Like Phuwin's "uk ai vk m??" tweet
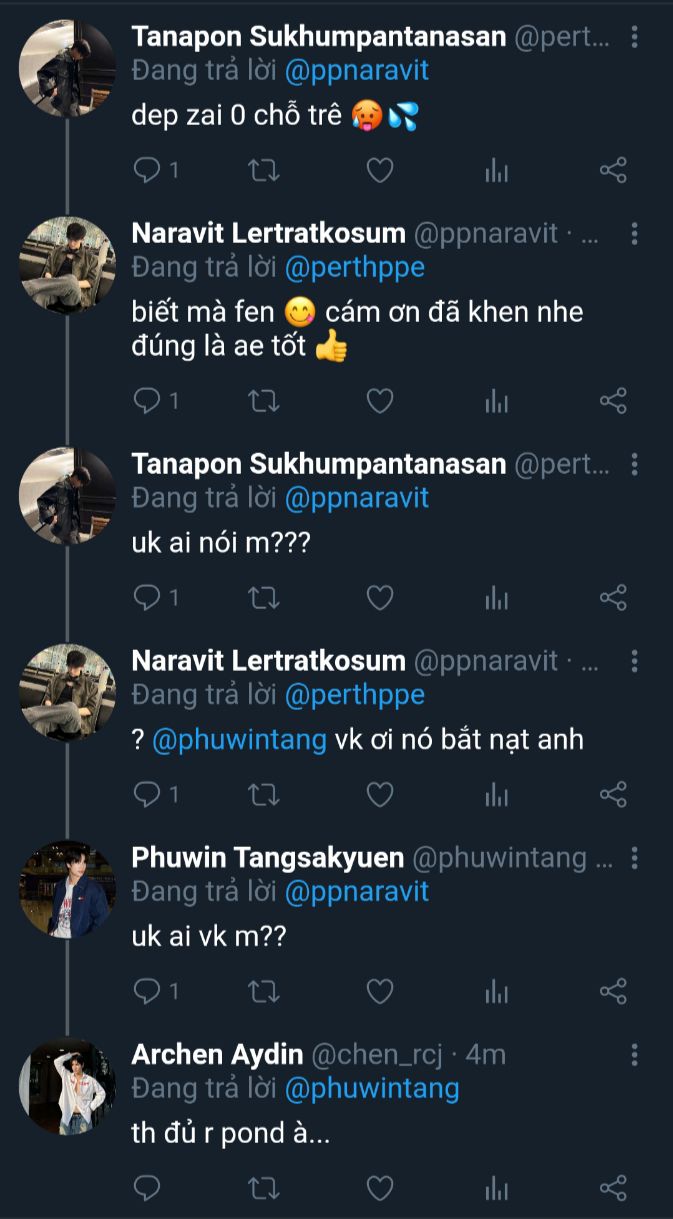Screen dimensions: 673x1219 point(379,991)
